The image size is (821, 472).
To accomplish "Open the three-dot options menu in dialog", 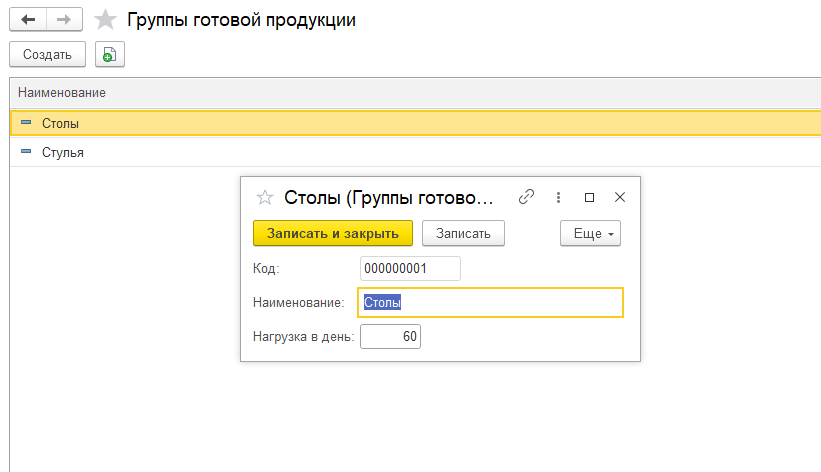I will click(558, 197).
